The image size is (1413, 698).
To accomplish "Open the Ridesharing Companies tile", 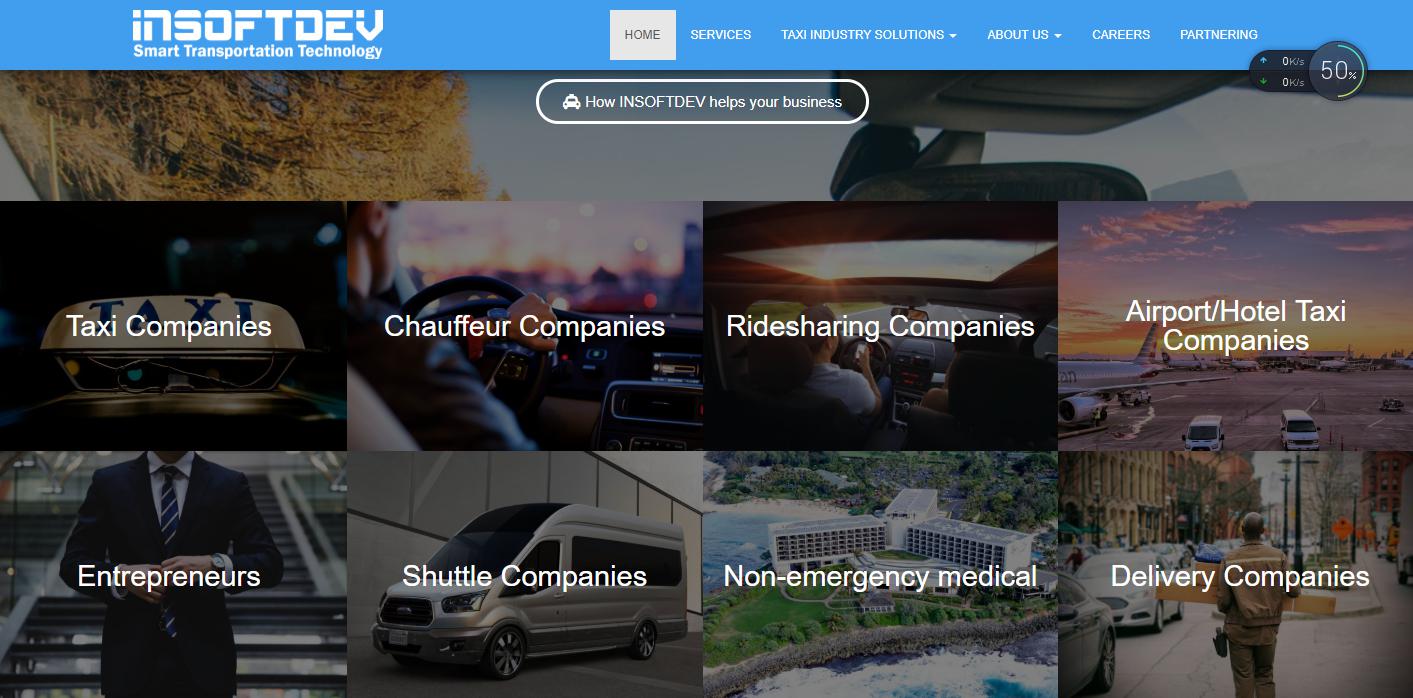I will pos(880,326).
